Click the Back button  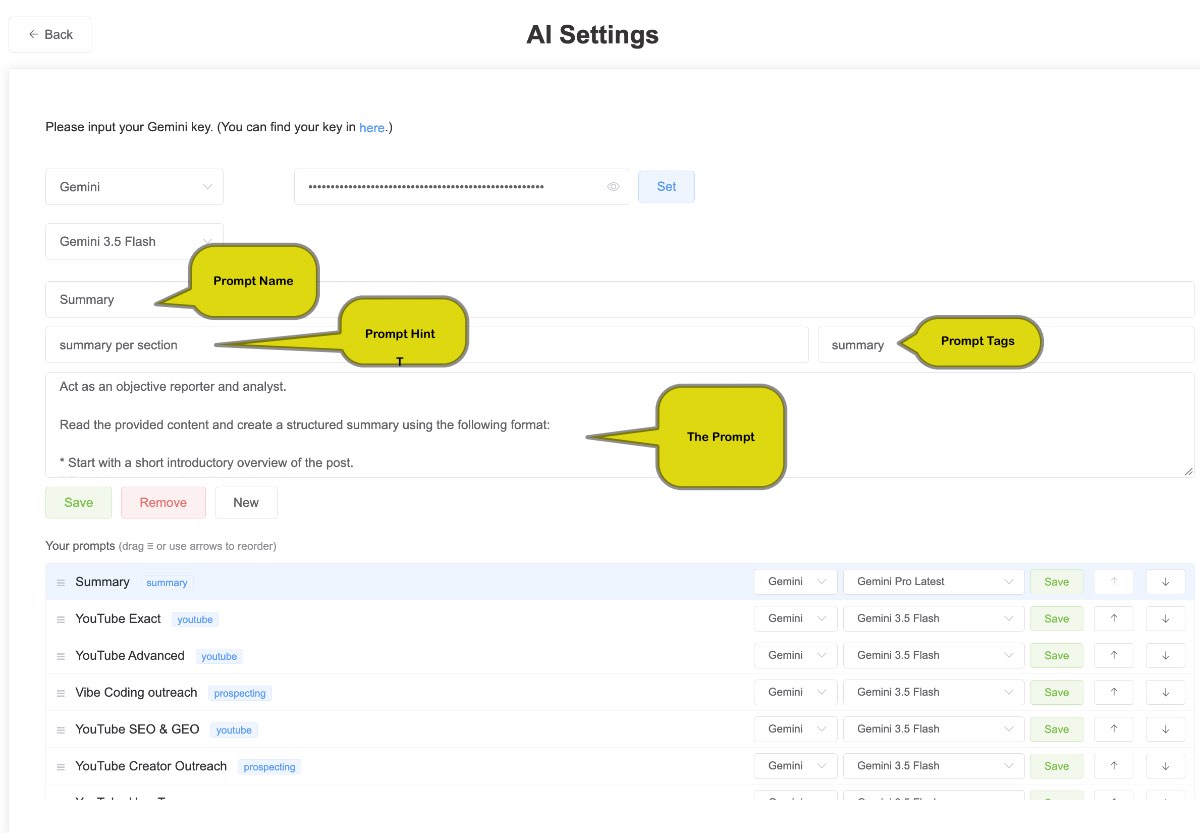pyautogui.click(x=50, y=34)
